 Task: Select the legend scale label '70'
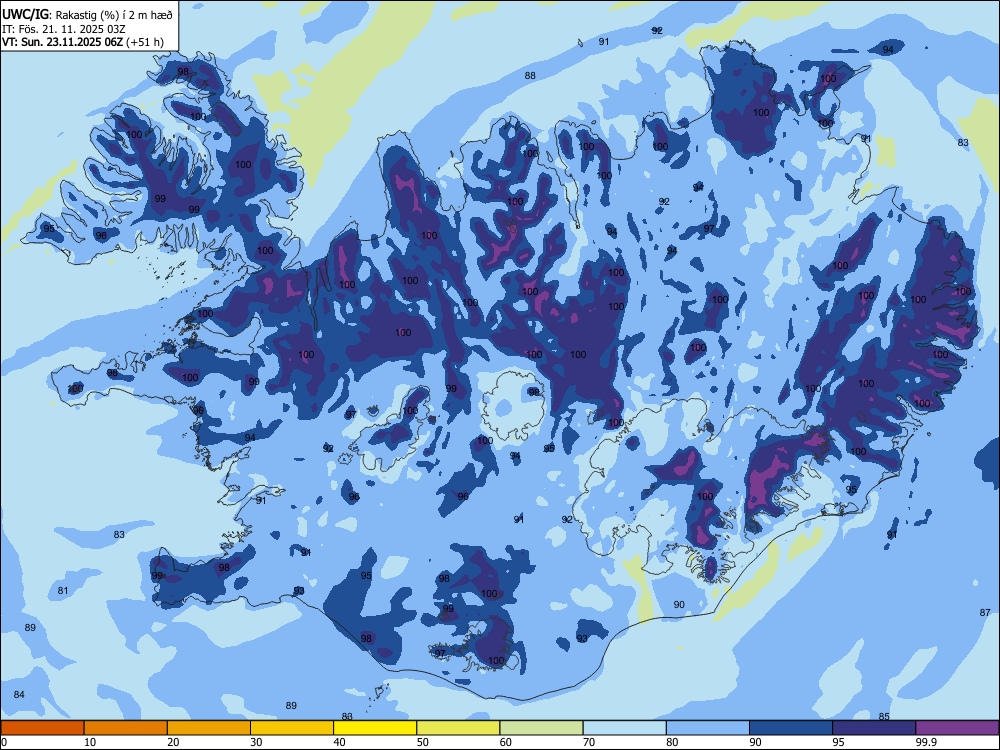pyautogui.click(x=589, y=742)
